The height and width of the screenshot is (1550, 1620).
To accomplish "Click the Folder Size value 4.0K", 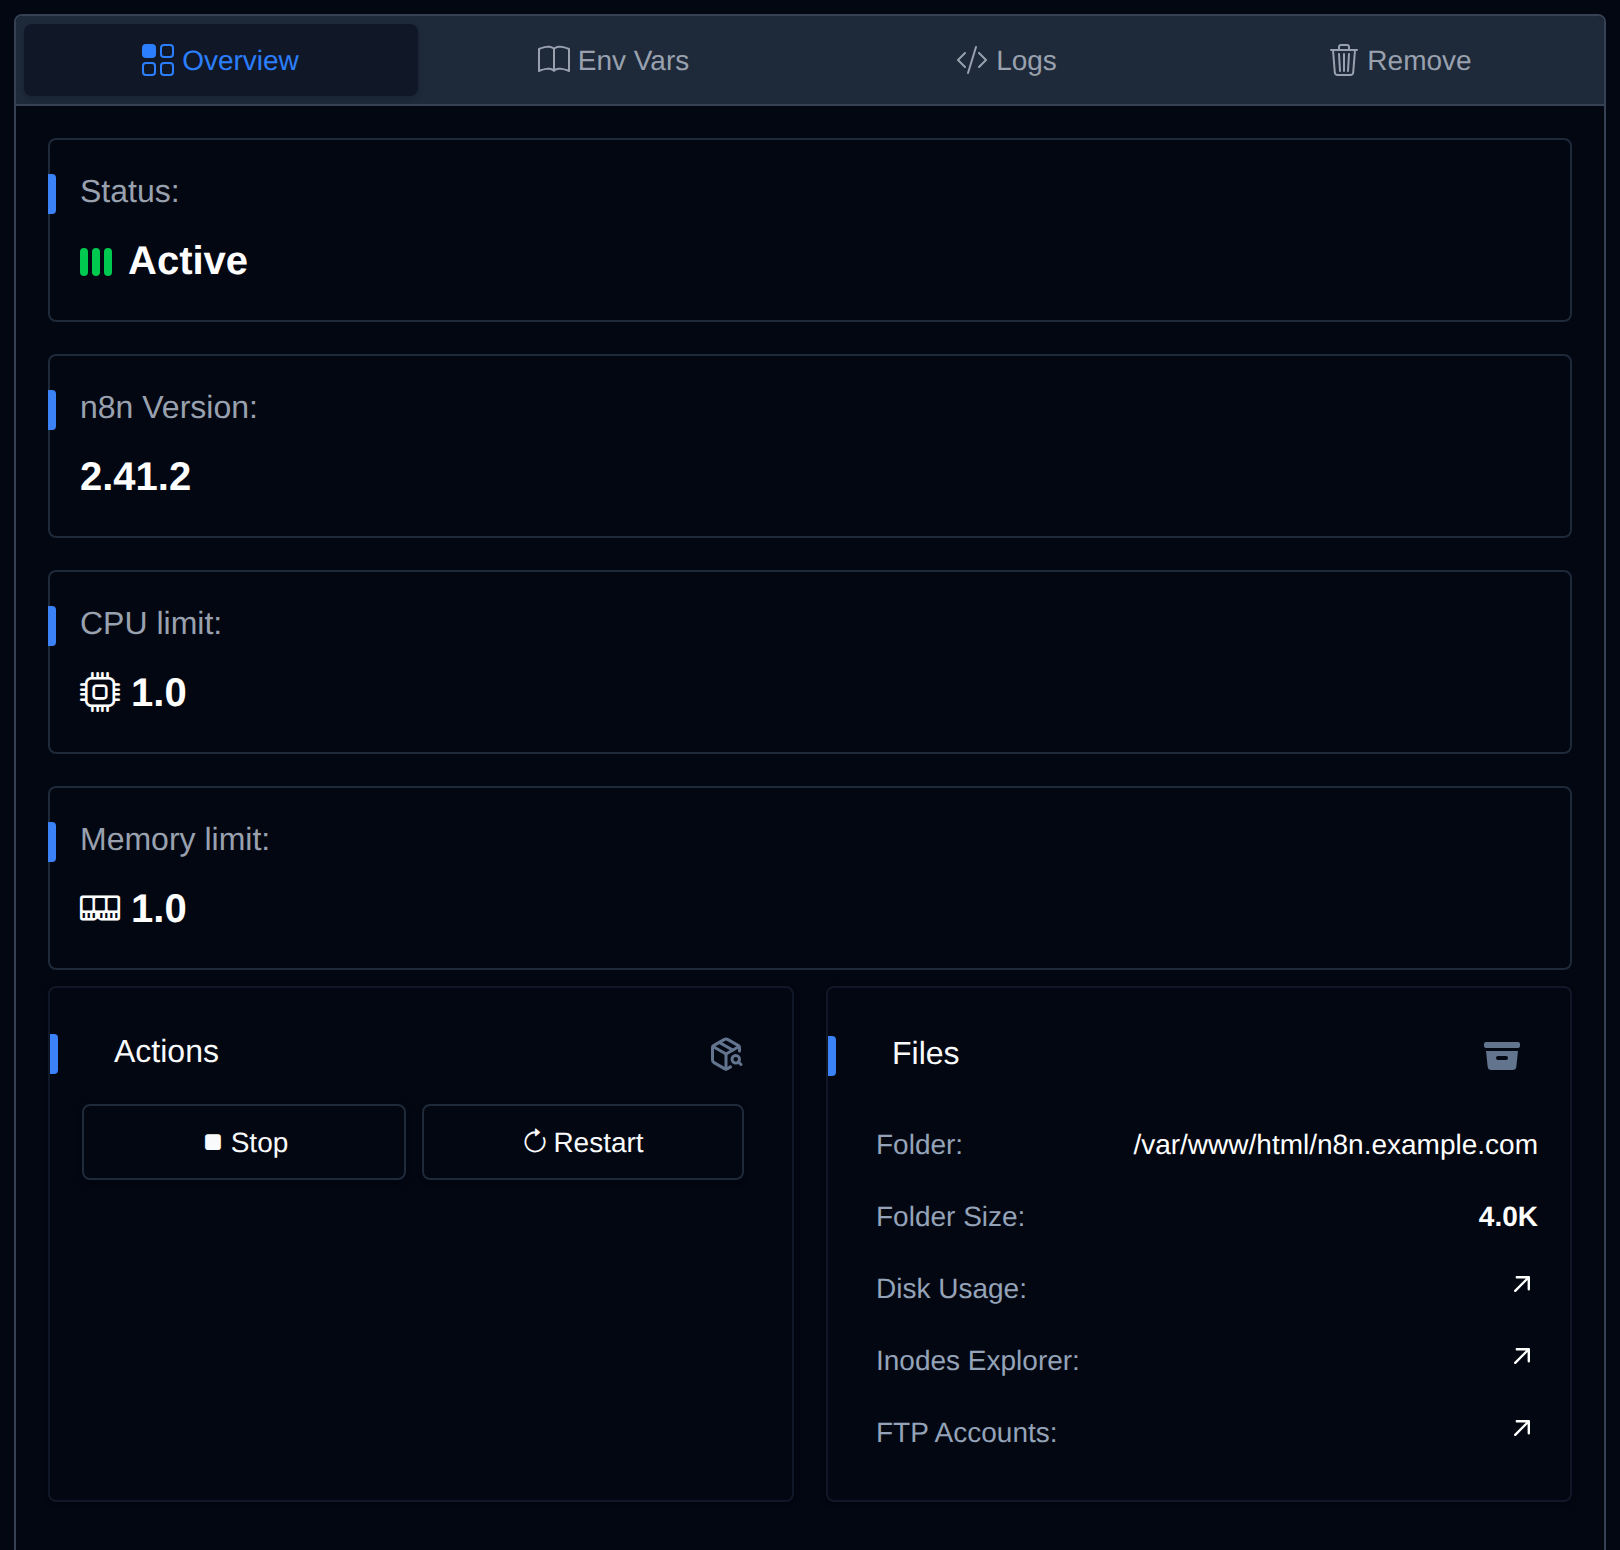I will pyautogui.click(x=1508, y=1216).
